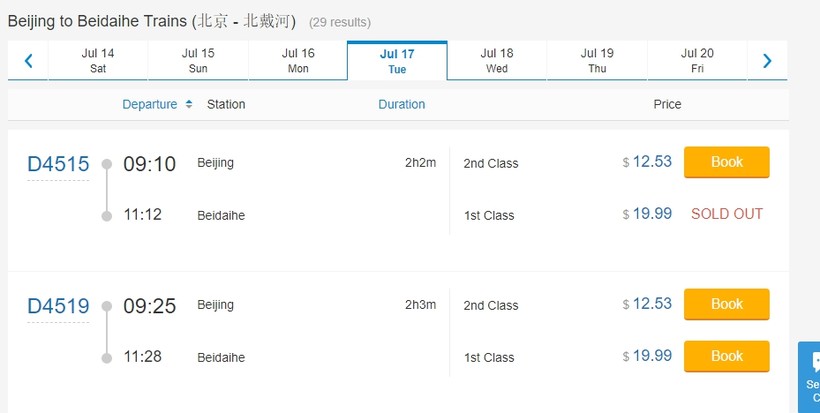Image resolution: width=820 pixels, height=413 pixels.
Task: Book D4515 2nd Class ticket
Action: [726, 162]
